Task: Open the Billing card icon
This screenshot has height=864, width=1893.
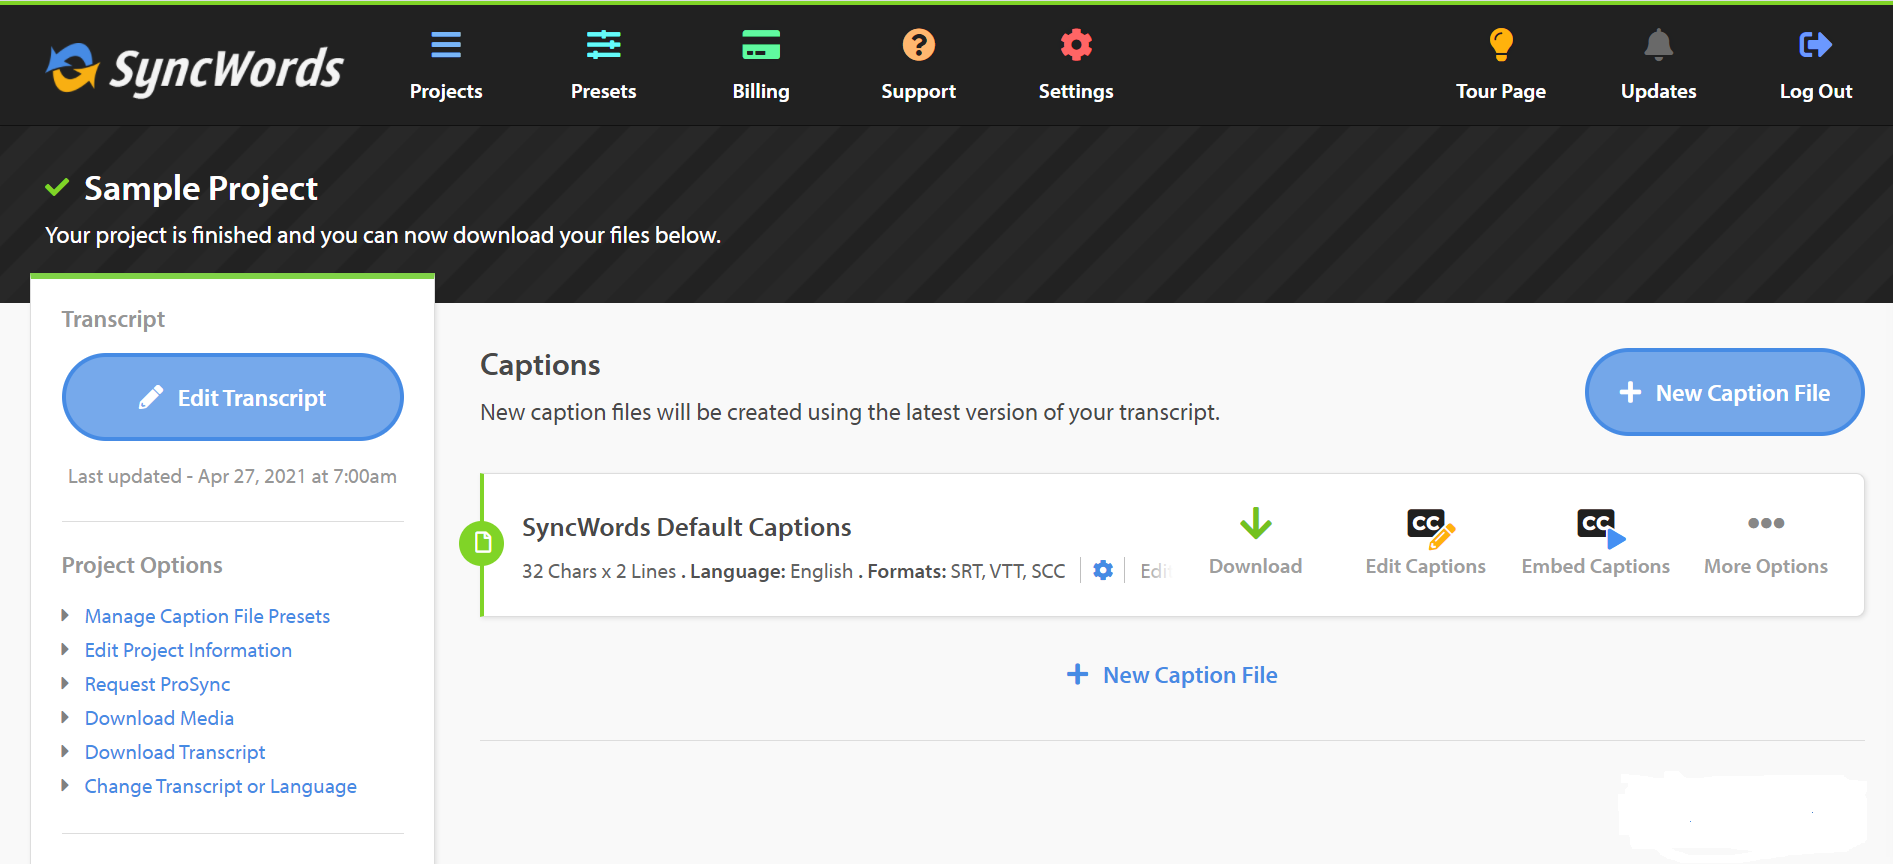Action: [x=761, y=45]
